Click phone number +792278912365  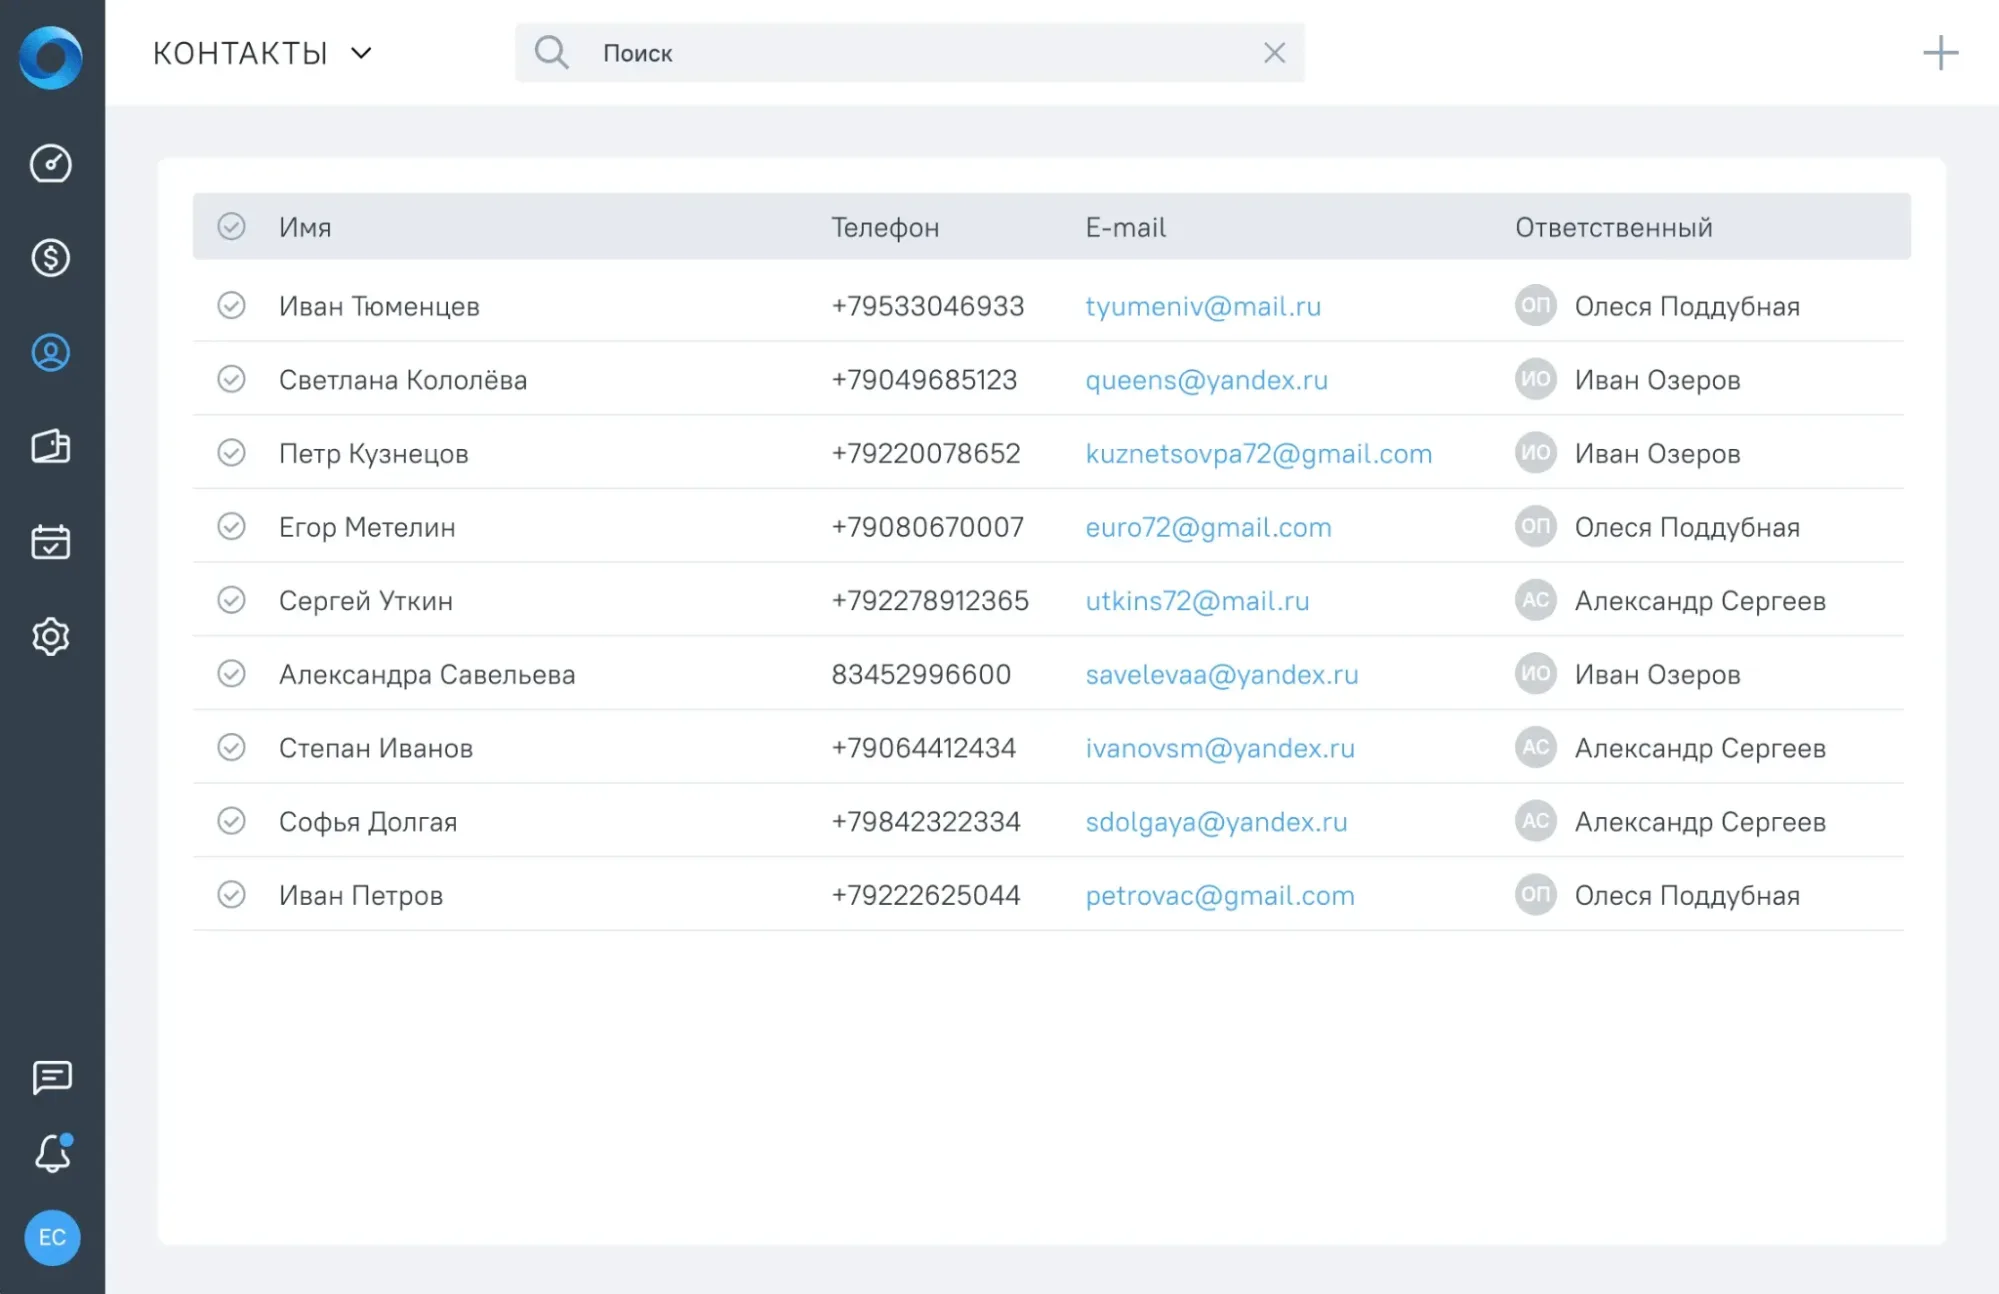tap(930, 601)
